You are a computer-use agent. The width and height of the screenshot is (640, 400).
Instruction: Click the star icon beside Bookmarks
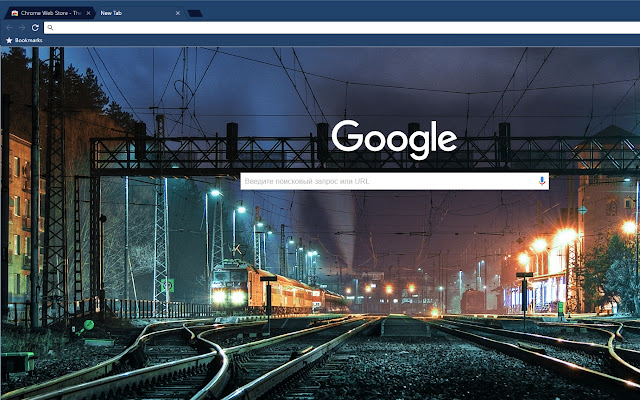[x=9, y=40]
